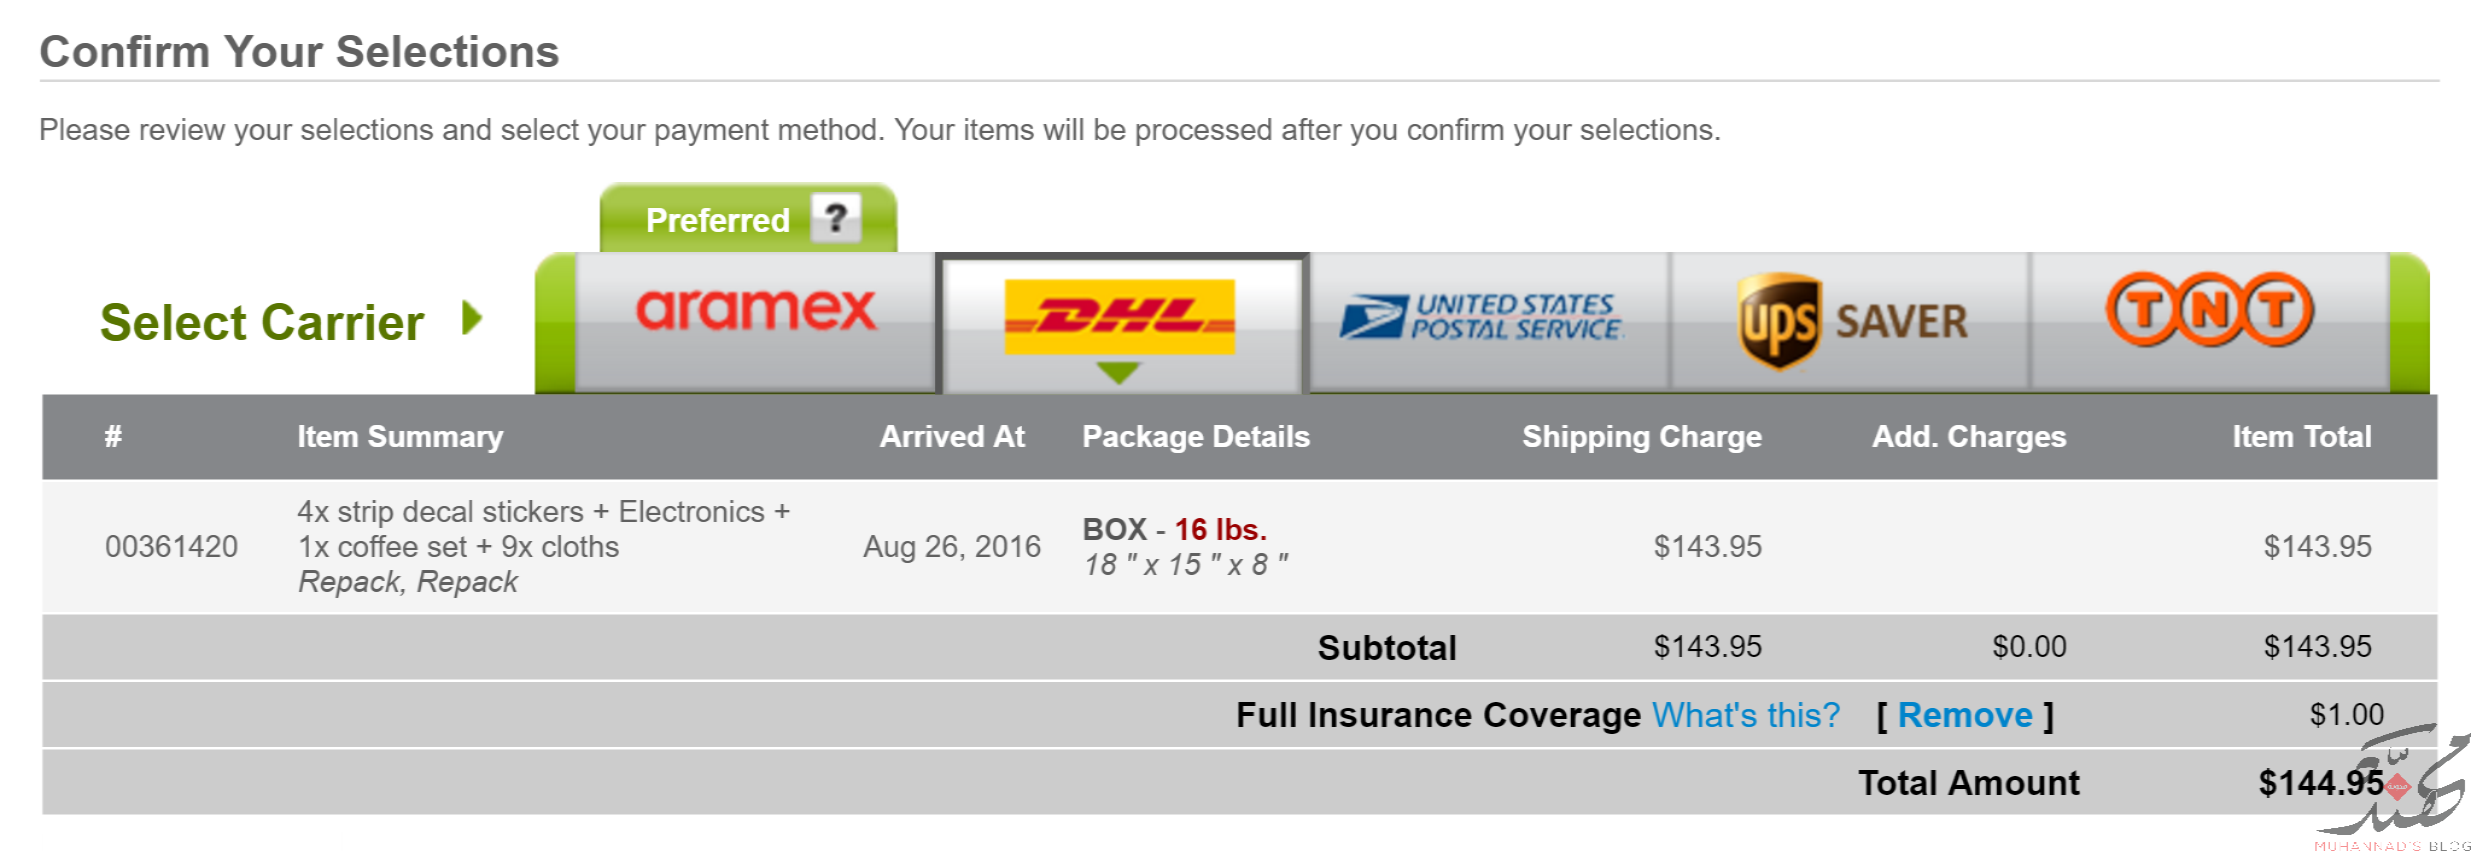The width and height of the screenshot is (2471, 851).
Task: Remove the Full Insurance Coverage
Action: pos(1965,715)
